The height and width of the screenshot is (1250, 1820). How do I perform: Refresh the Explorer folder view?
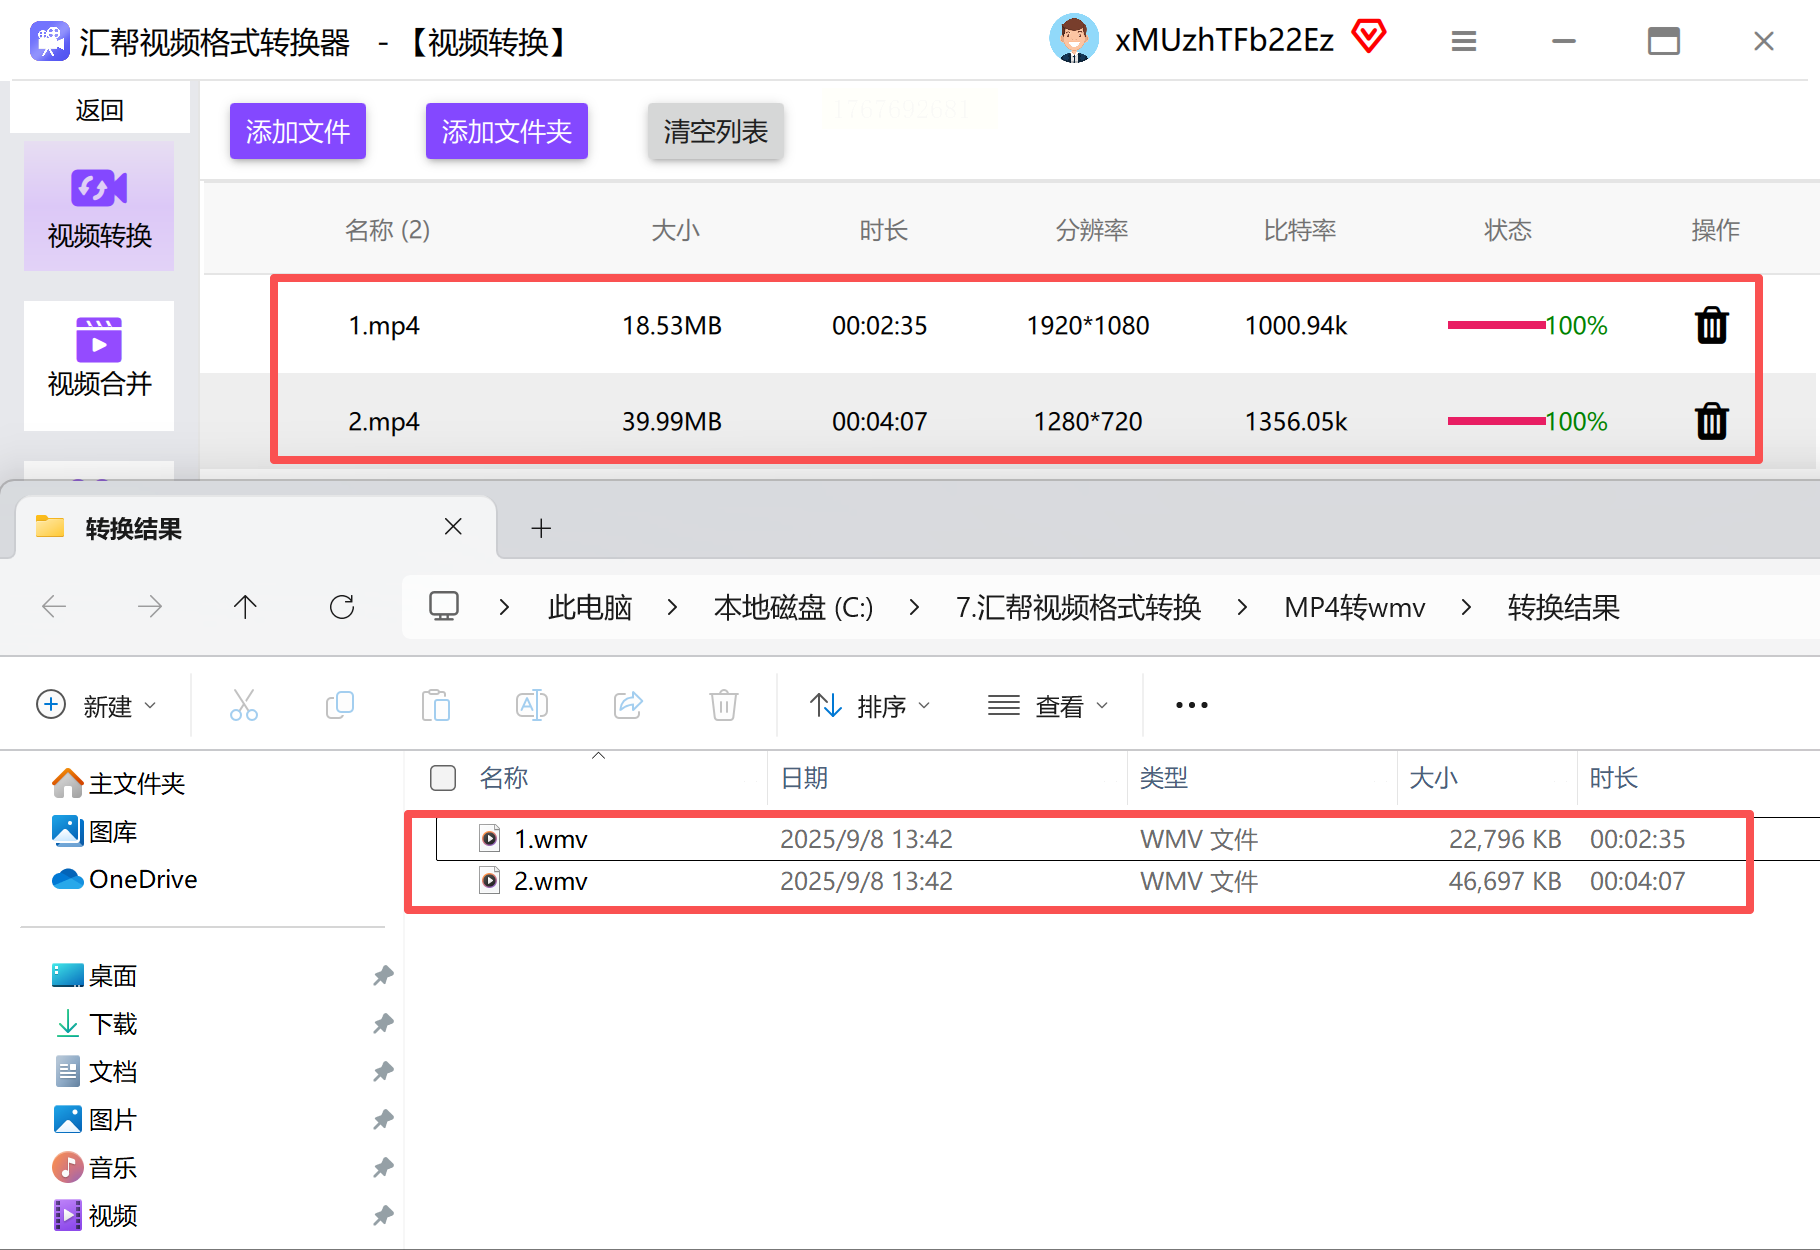pos(342,607)
